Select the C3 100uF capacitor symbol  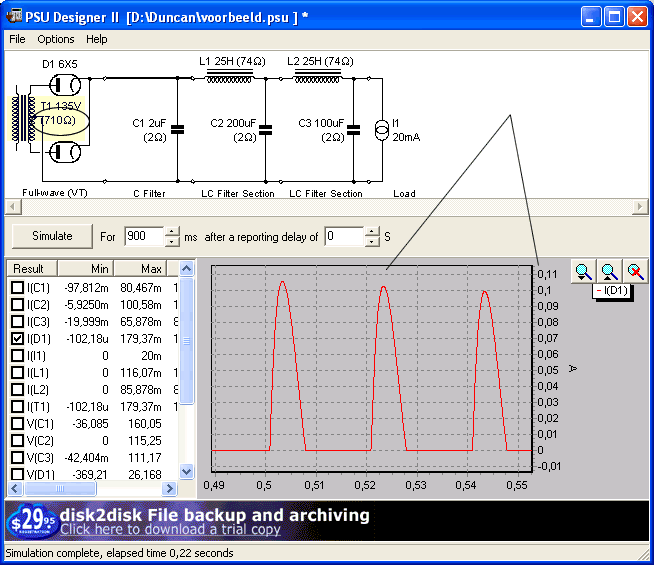tap(353, 129)
